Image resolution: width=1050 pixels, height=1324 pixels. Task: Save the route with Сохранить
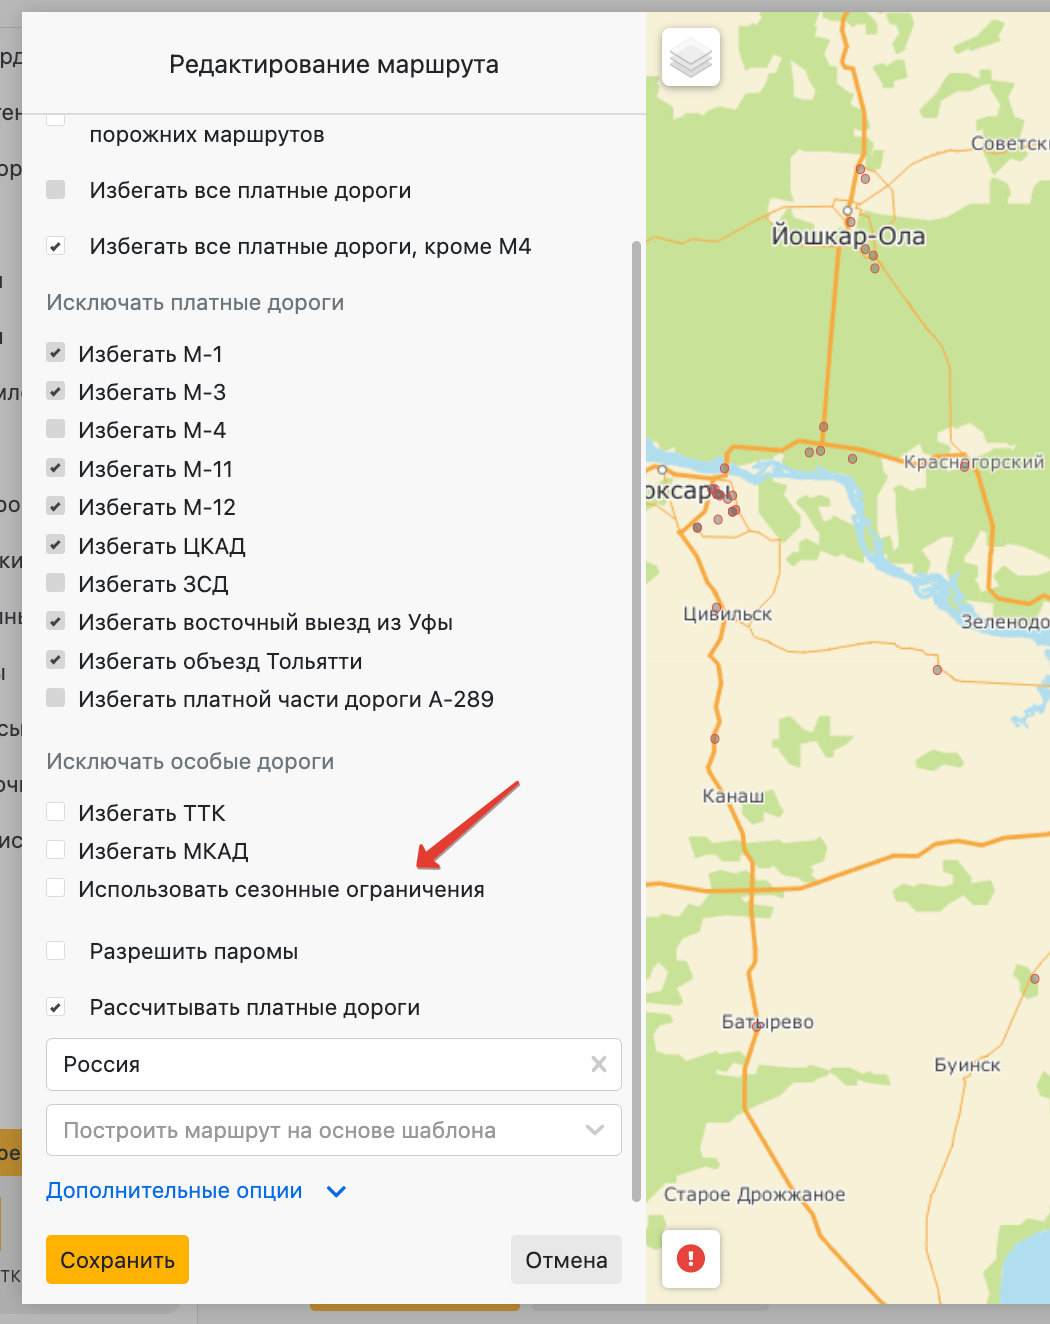point(117,1260)
